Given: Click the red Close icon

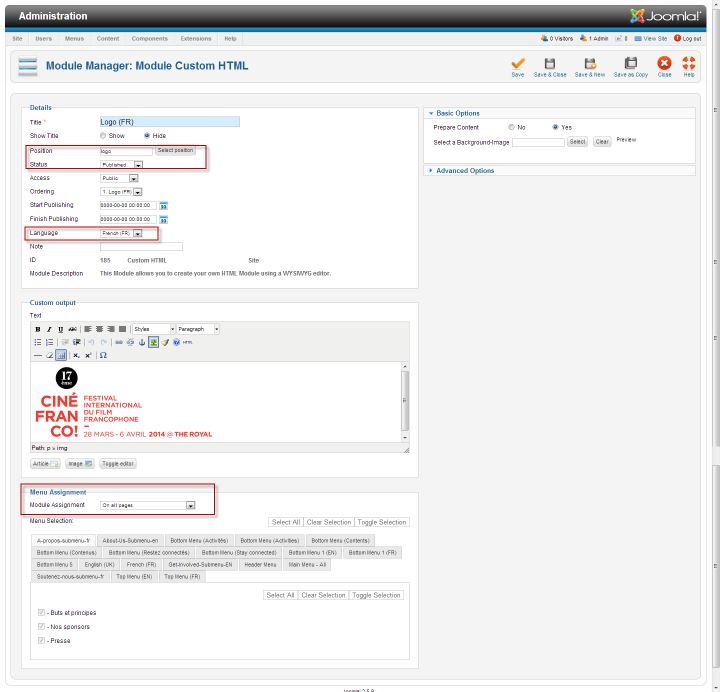Looking at the screenshot, I should coord(664,63).
